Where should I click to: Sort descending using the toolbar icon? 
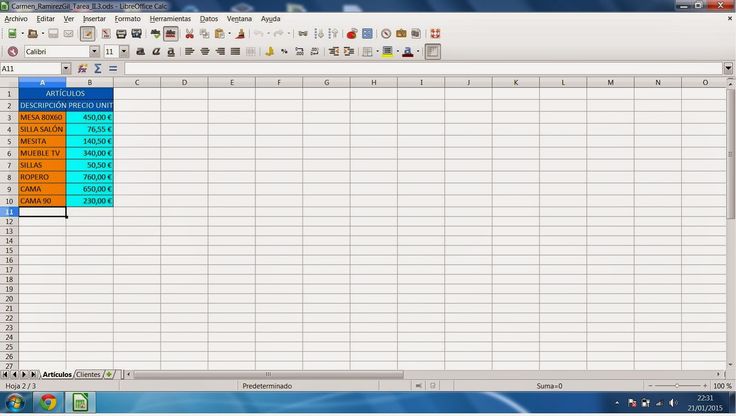333,33
